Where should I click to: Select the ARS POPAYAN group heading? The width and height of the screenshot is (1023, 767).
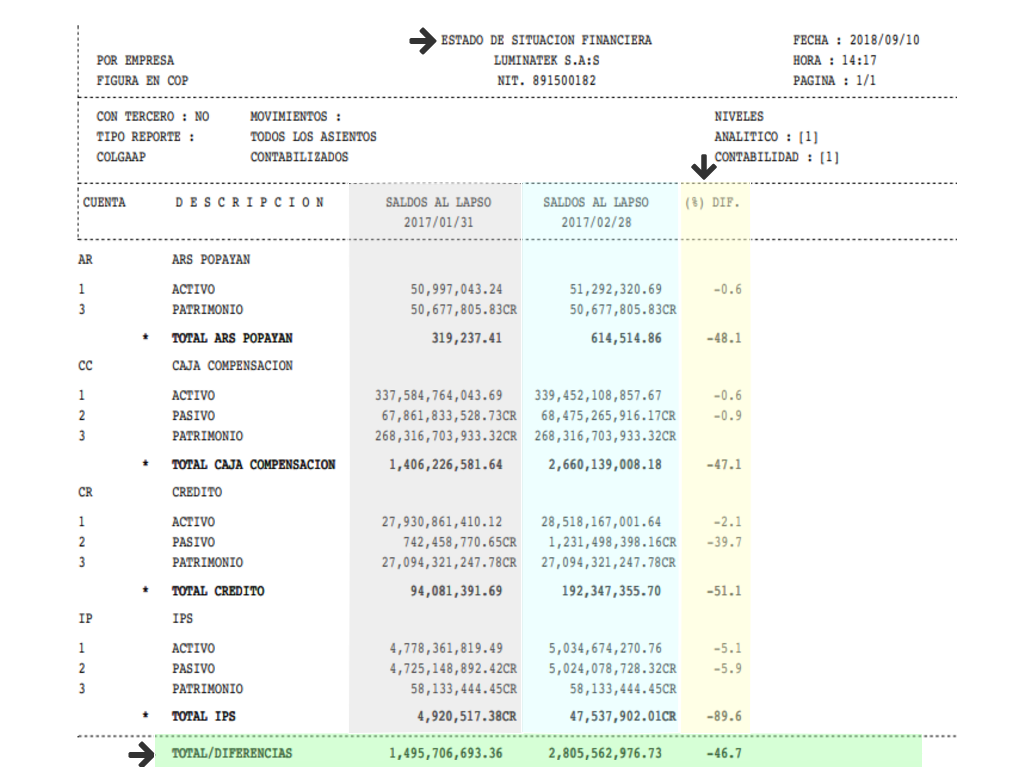point(211,259)
